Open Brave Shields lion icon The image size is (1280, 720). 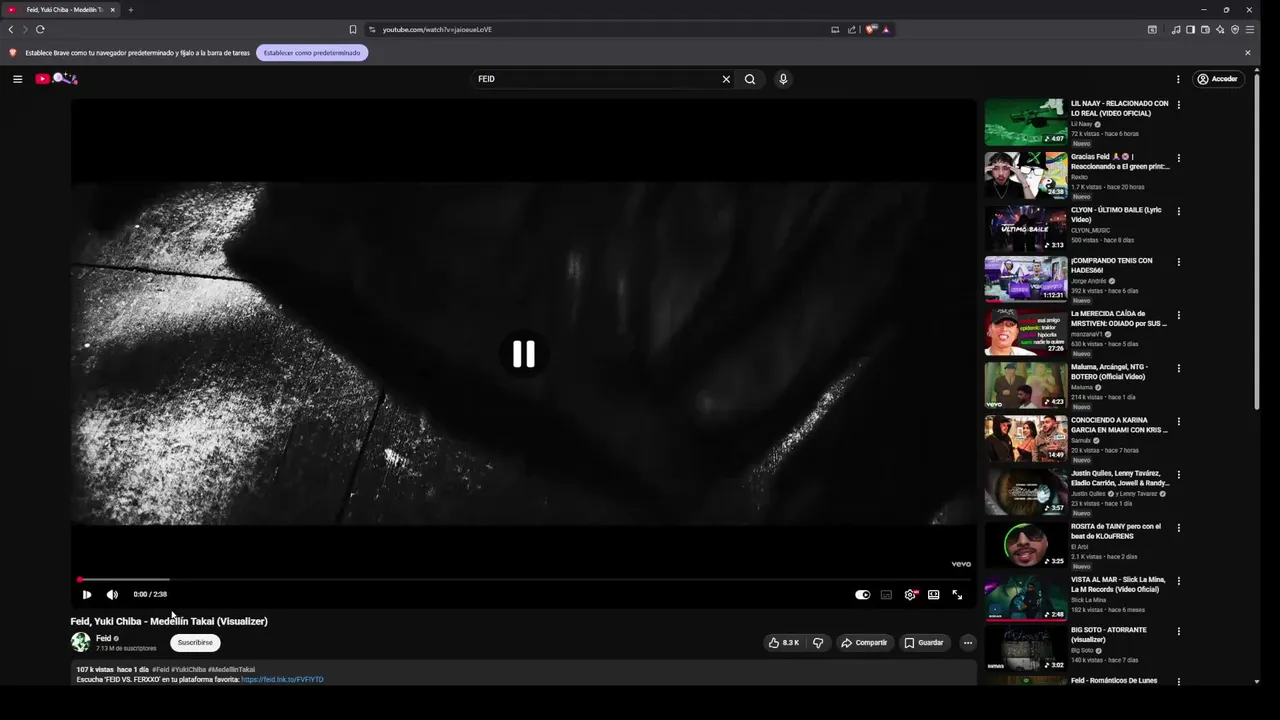click(870, 29)
